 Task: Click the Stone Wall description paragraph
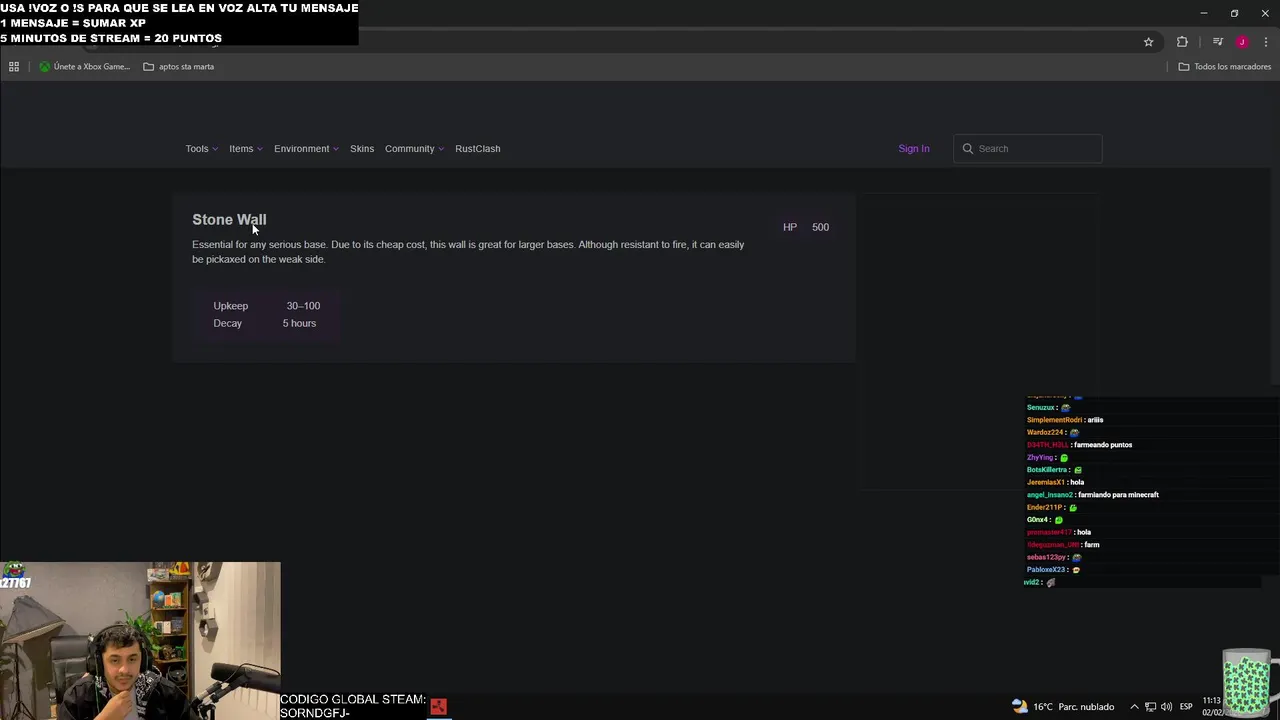(x=468, y=252)
